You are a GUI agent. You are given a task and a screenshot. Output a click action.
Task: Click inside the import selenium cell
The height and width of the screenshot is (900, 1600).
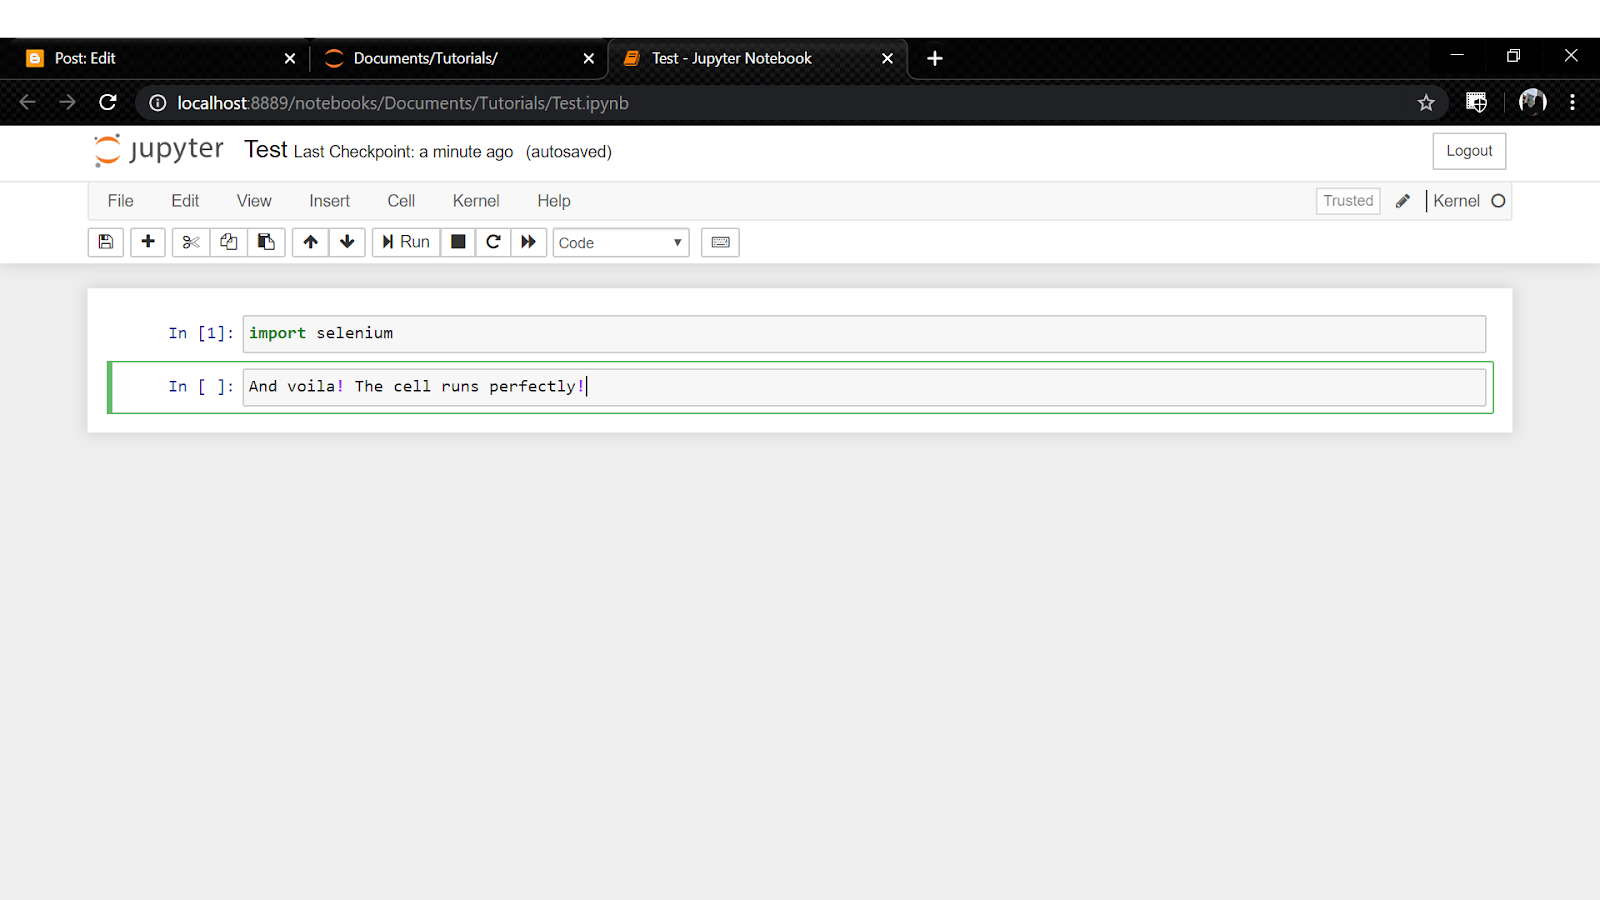[x=864, y=333]
